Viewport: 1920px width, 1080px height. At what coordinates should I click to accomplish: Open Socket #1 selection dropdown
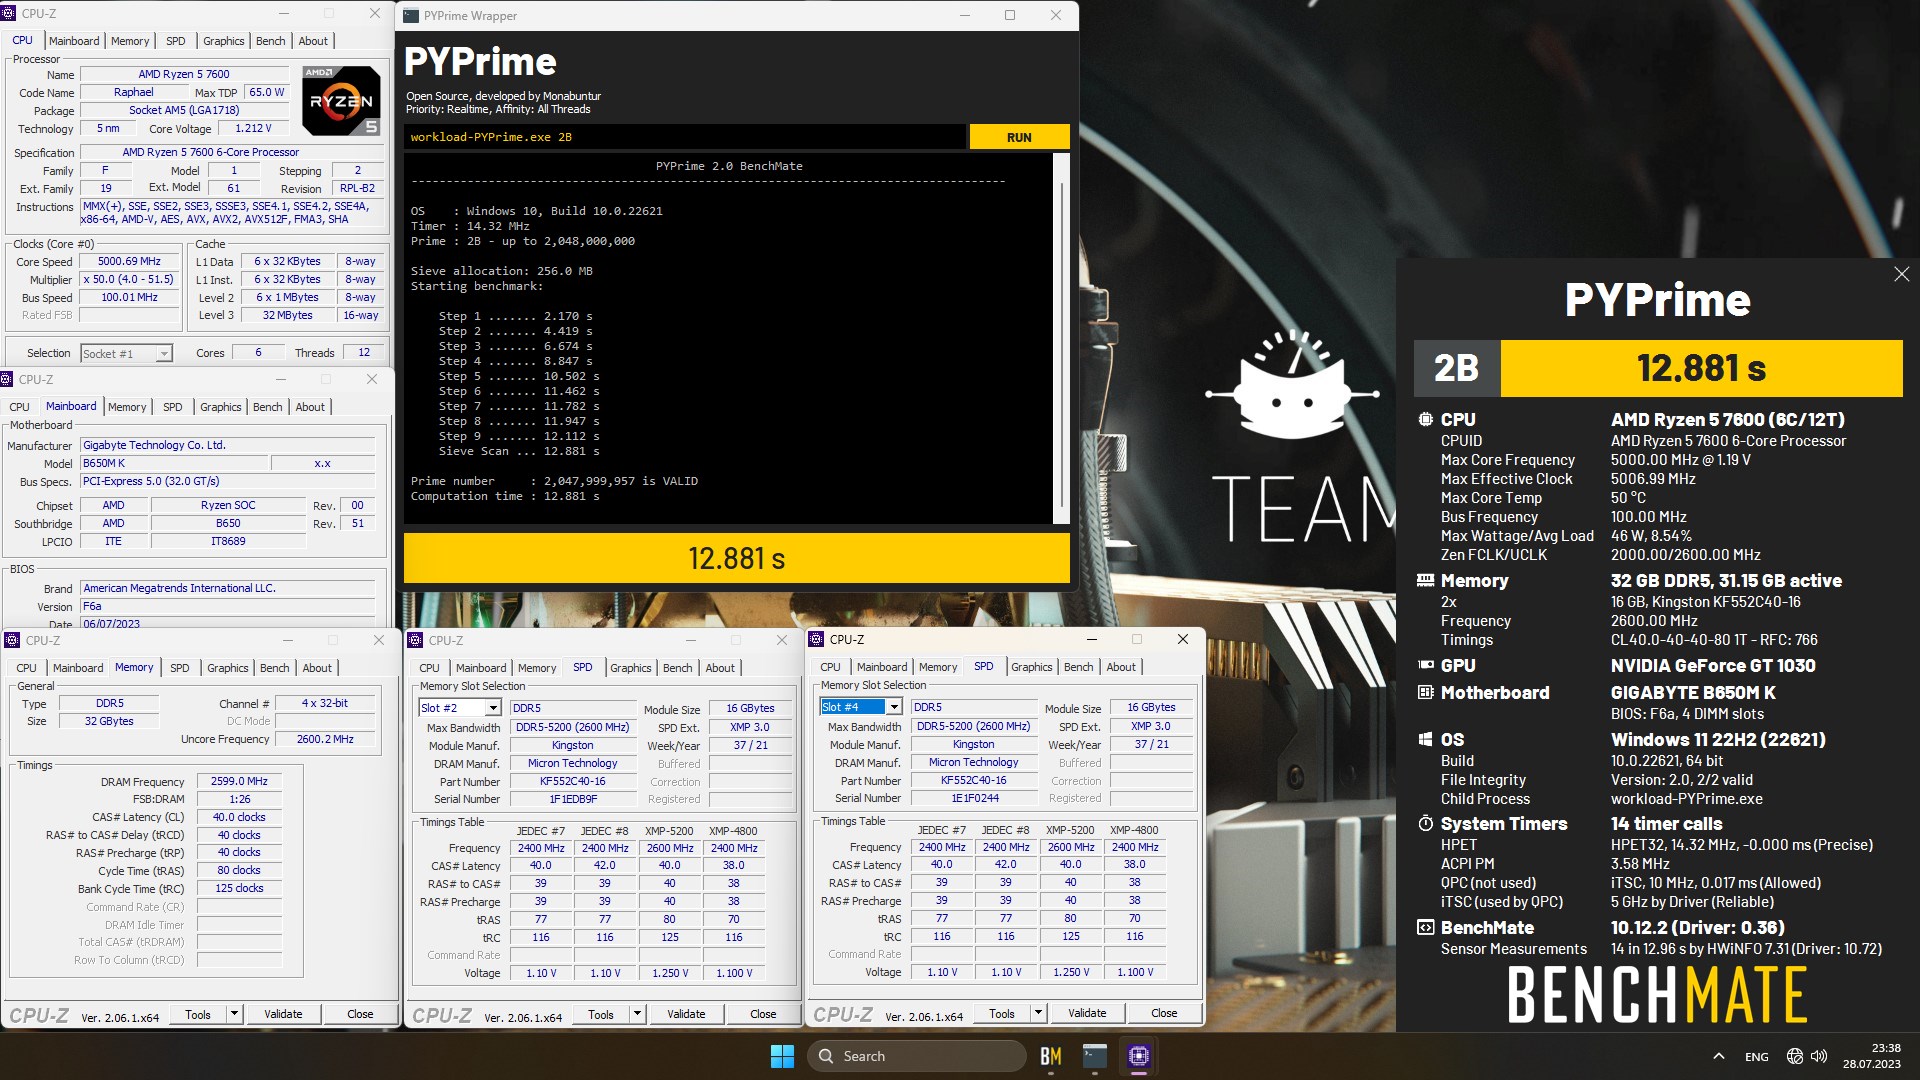164,353
